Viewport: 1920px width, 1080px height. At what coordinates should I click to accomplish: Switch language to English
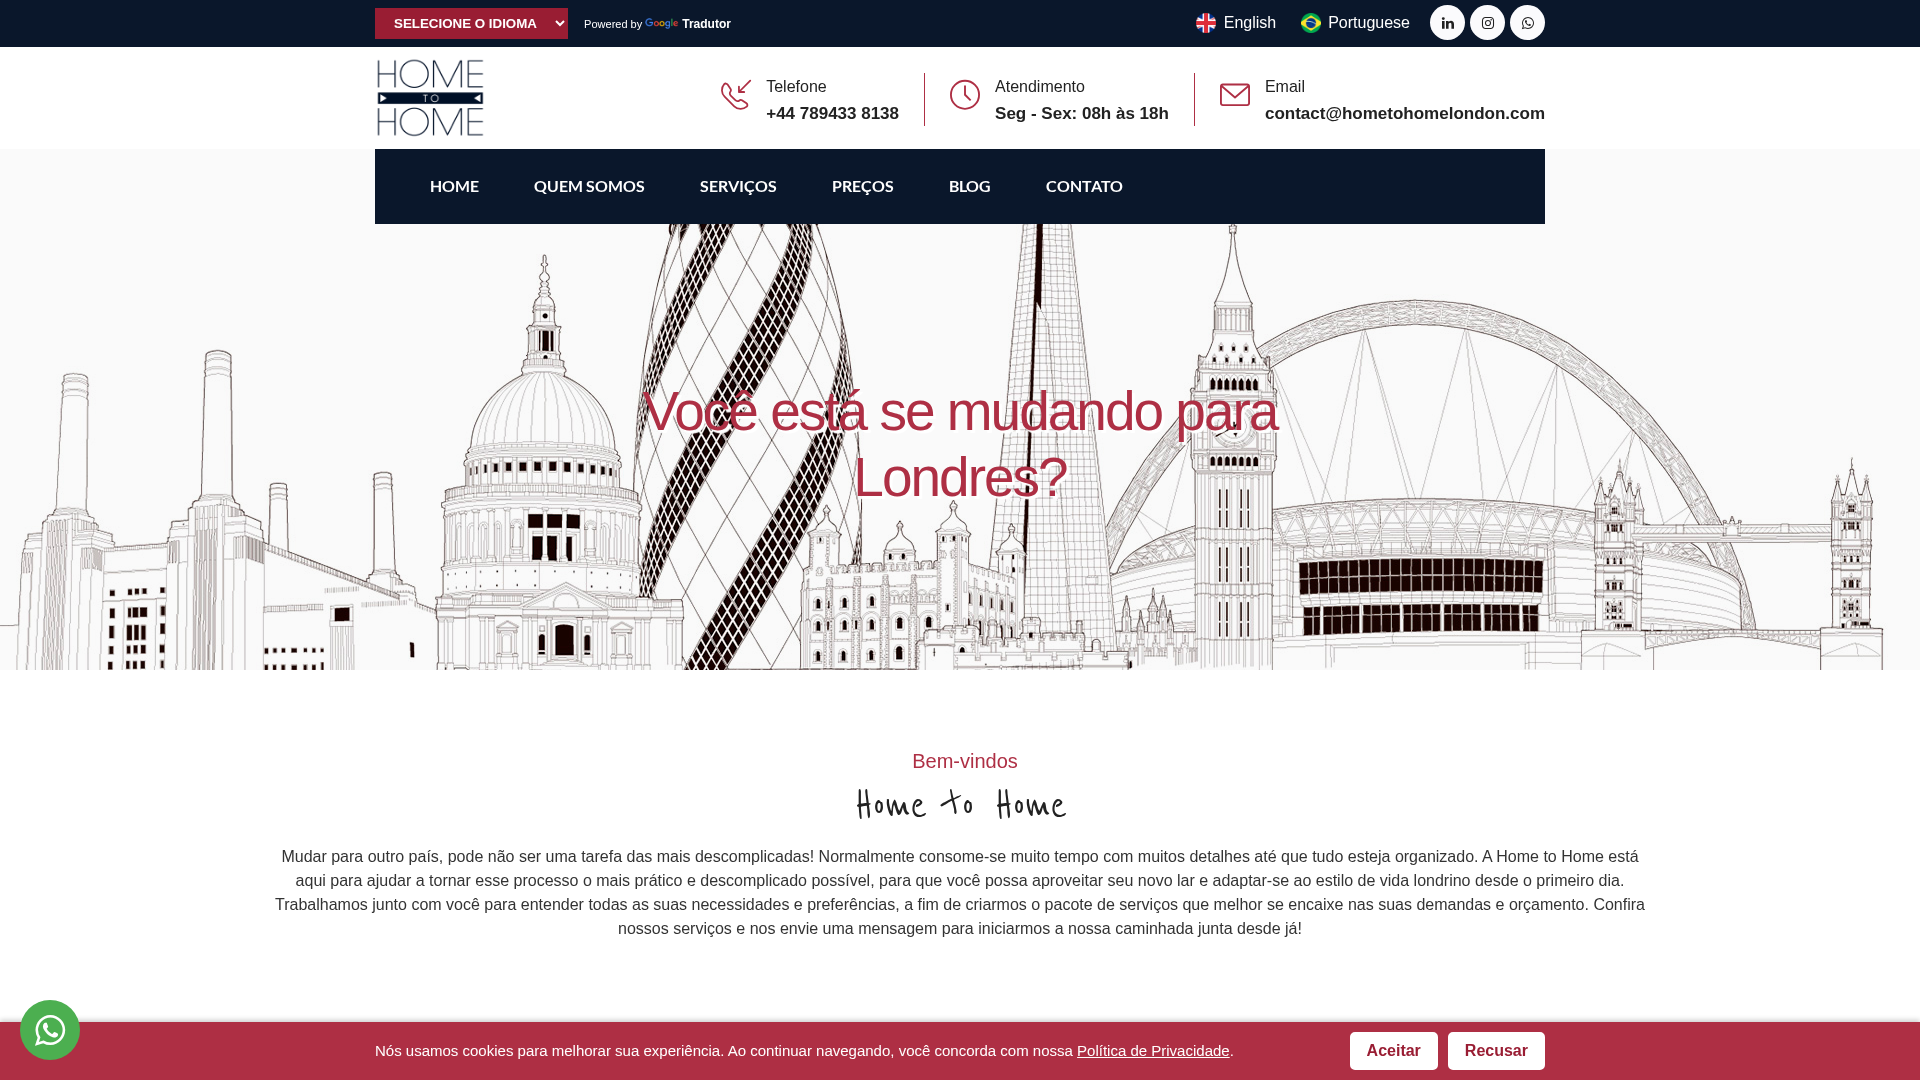tap(1248, 22)
